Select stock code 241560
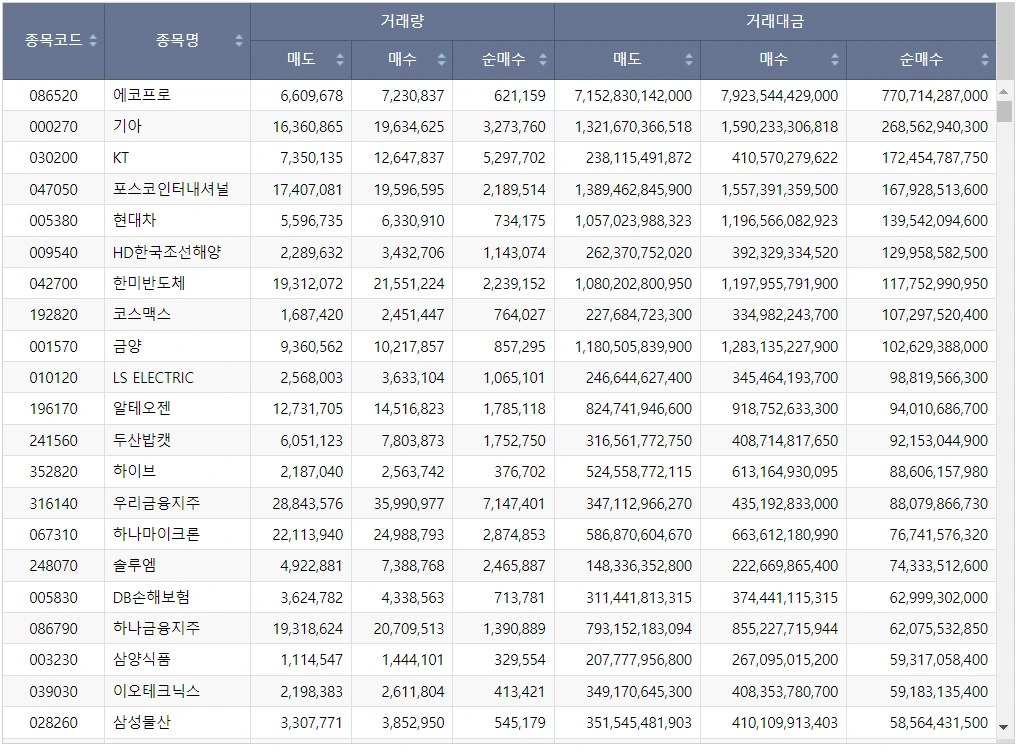Viewport: 1020px width, 752px height. [53, 441]
